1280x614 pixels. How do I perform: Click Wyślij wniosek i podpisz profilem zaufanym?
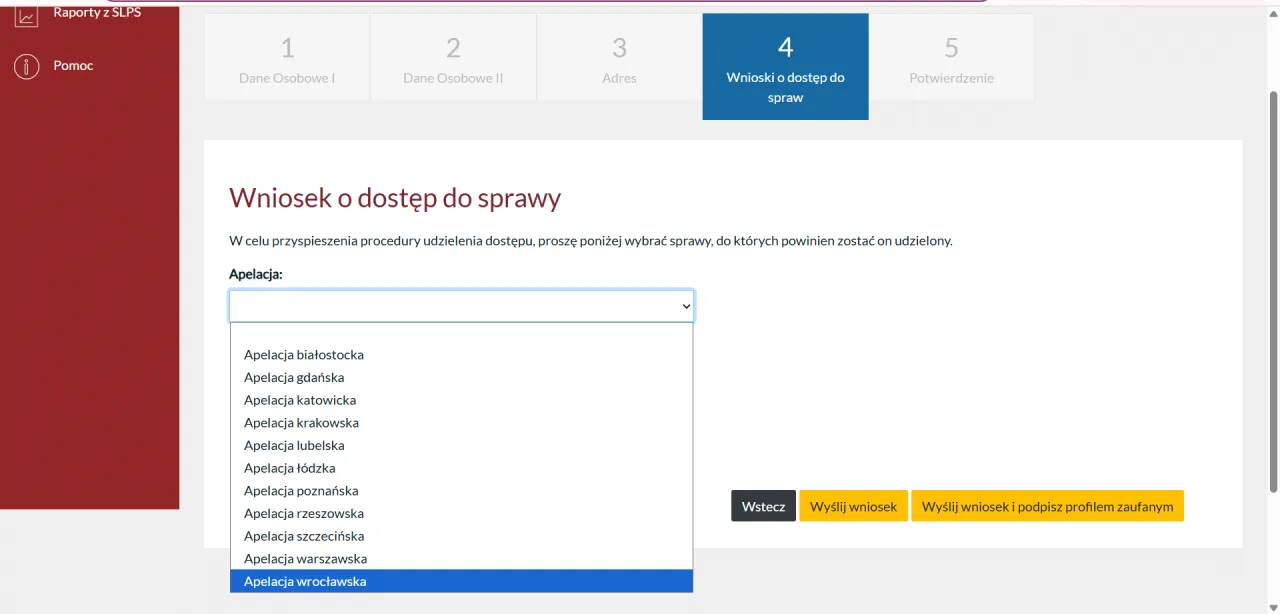(1047, 506)
